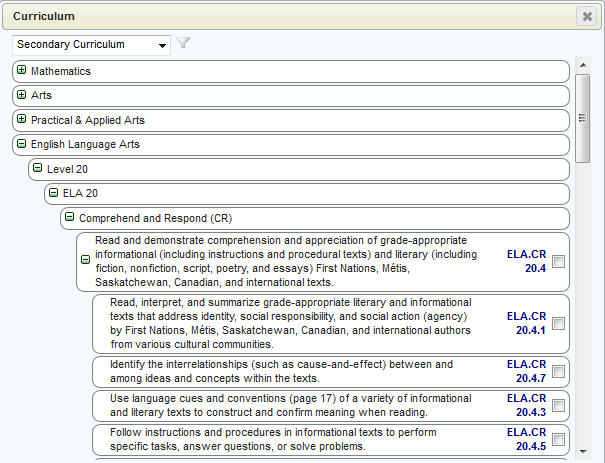The height and width of the screenshot is (463, 605).
Task: Collapse the Level 20 node
Action: point(38,169)
